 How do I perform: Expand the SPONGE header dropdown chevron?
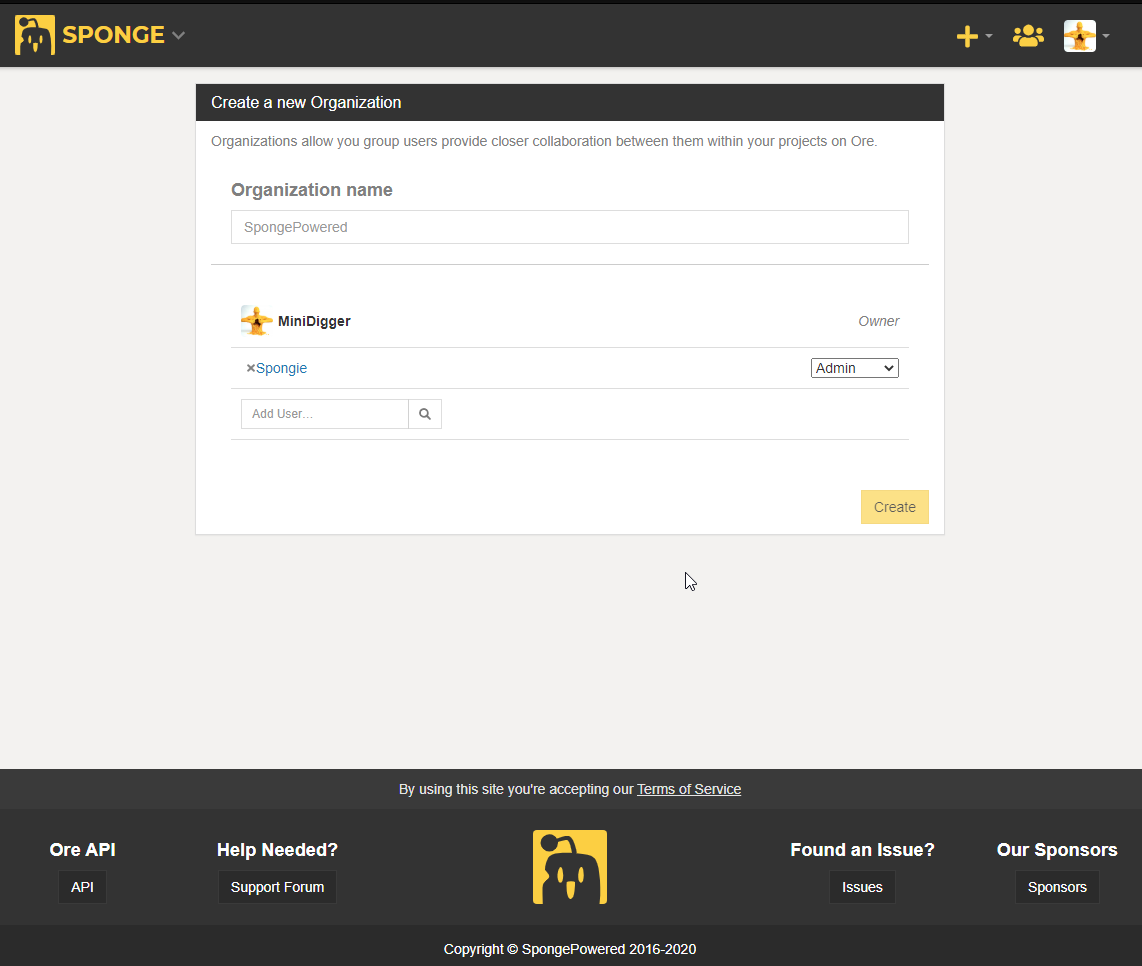(x=178, y=35)
